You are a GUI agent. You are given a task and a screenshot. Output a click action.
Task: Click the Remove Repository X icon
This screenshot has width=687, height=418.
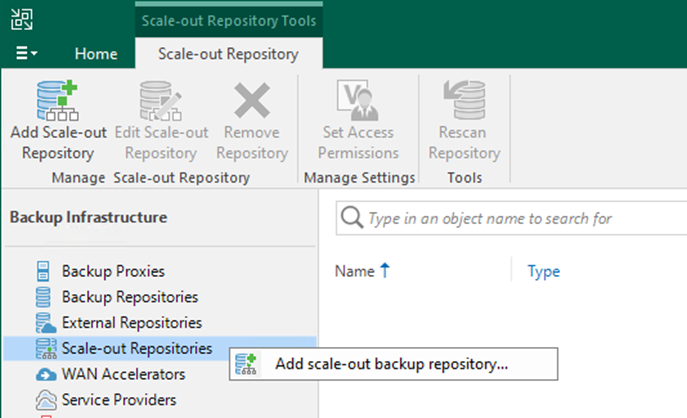pyautogui.click(x=252, y=100)
